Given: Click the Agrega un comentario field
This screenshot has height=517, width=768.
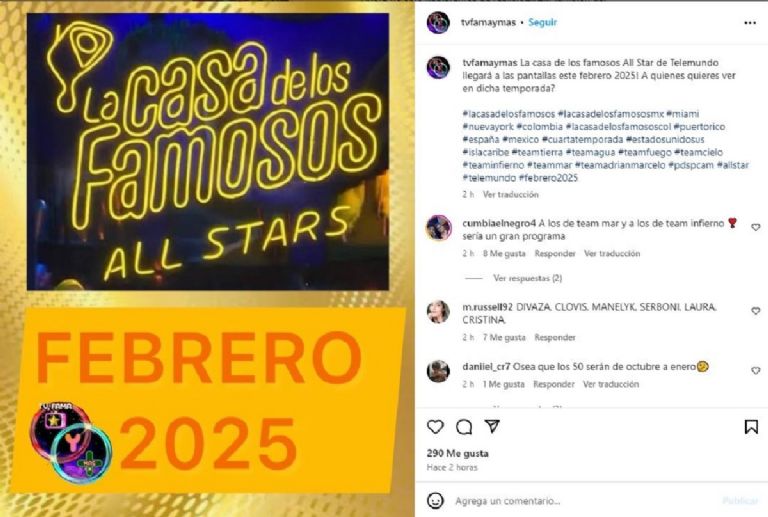Looking at the screenshot, I should [x=583, y=501].
